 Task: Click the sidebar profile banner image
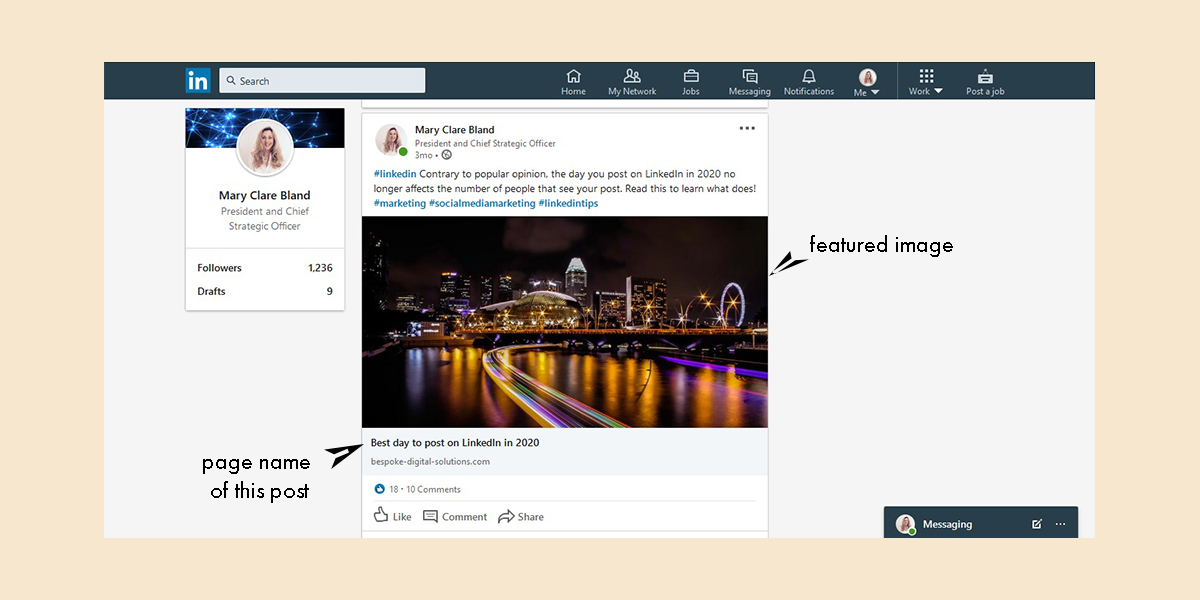(x=265, y=128)
